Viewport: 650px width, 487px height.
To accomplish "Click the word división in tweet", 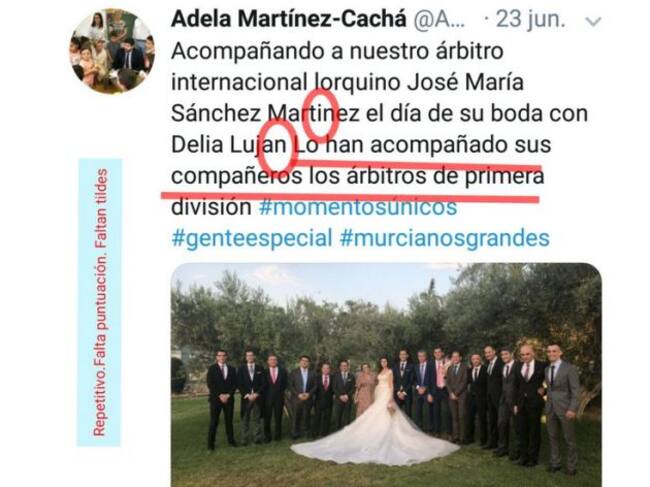I will point(211,207).
